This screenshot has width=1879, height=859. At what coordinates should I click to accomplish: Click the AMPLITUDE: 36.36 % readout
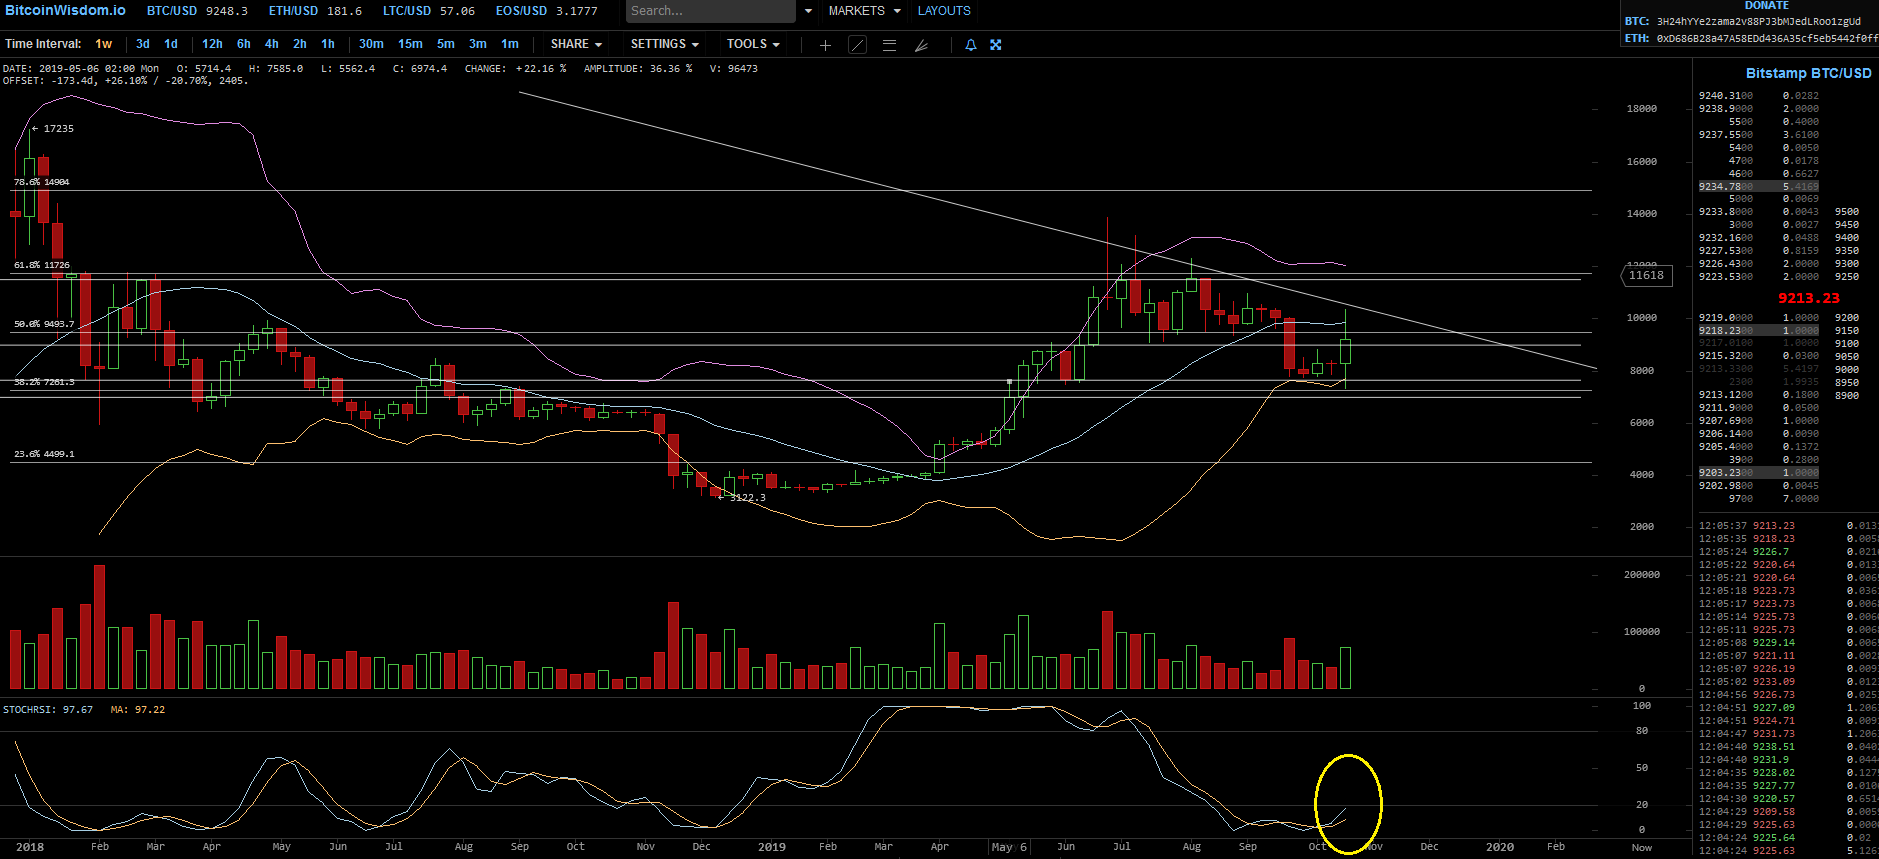pyautogui.click(x=638, y=69)
